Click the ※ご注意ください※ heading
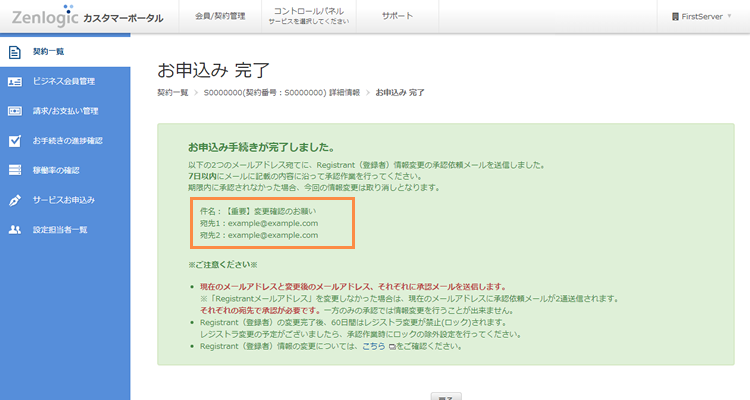This screenshot has height=400, width=750. pos(223,265)
